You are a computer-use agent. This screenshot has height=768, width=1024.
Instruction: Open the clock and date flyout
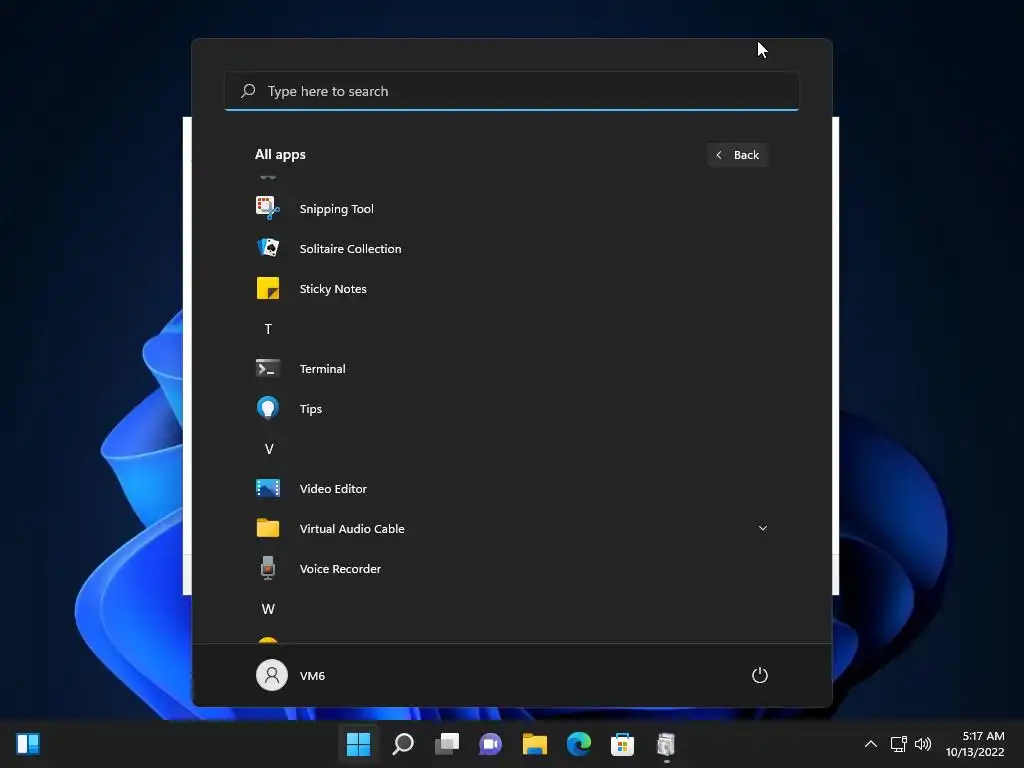click(975, 744)
